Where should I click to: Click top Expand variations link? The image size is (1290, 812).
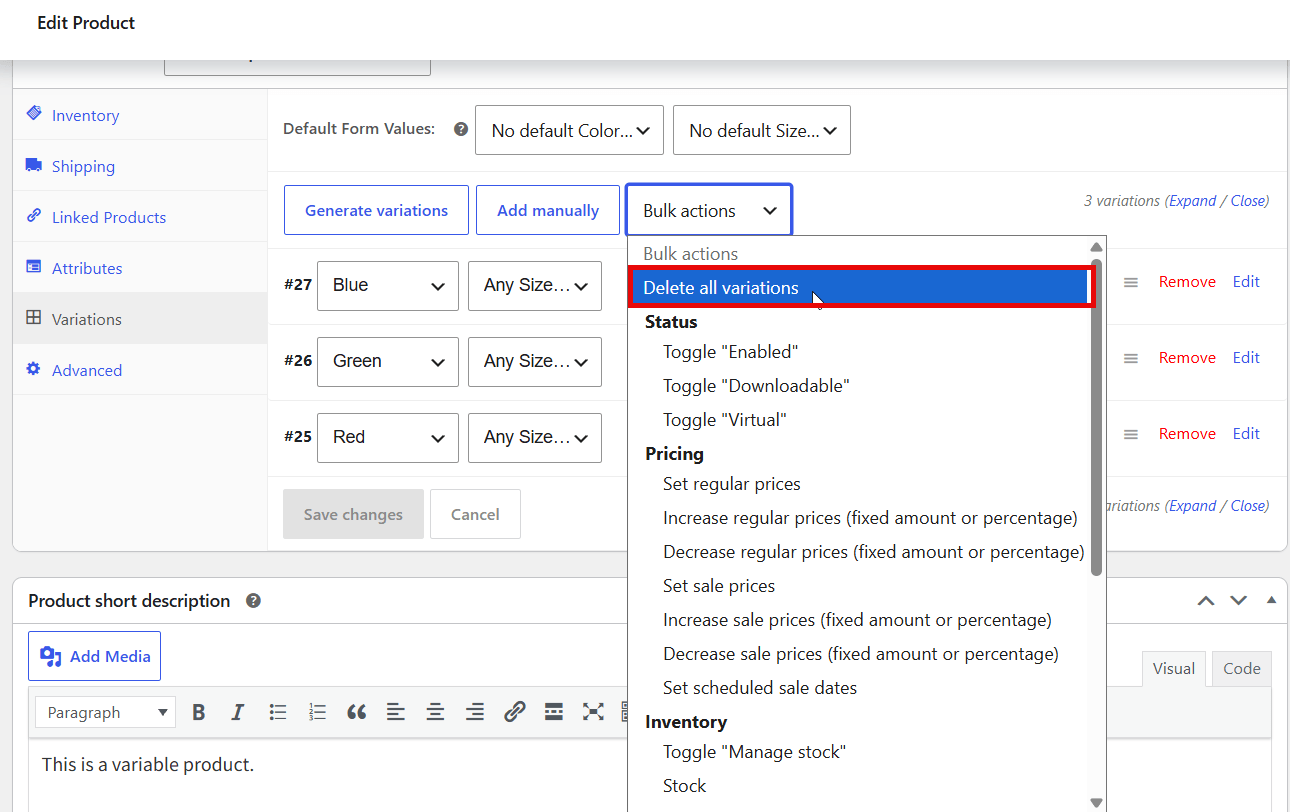[1192, 201]
